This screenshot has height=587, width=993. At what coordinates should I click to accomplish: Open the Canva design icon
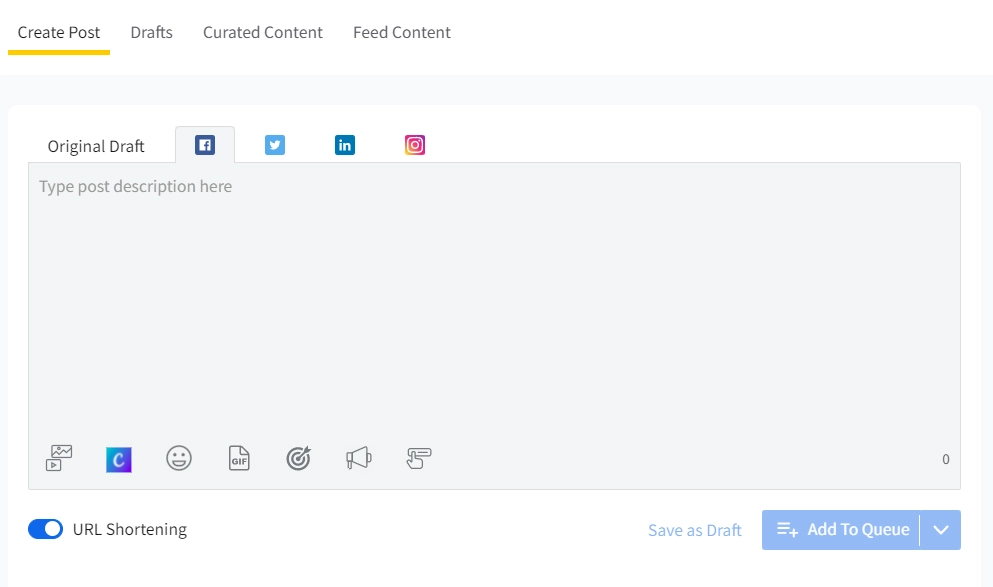click(x=118, y=460)
